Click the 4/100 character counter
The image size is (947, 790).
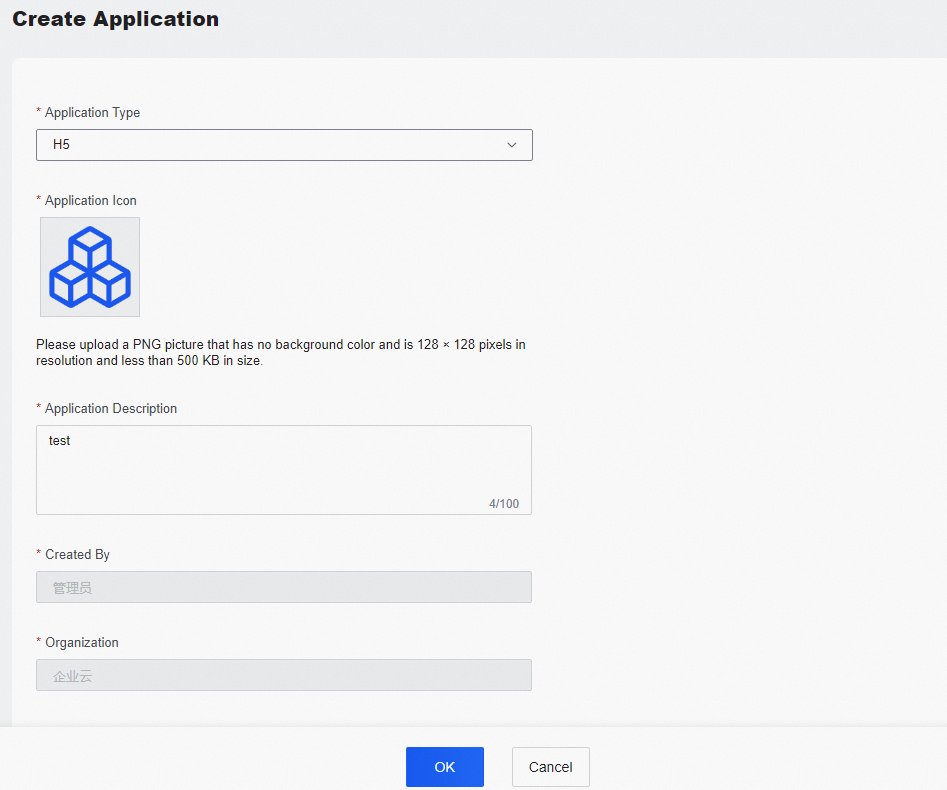pyautogui.click(x=505, y=503)
